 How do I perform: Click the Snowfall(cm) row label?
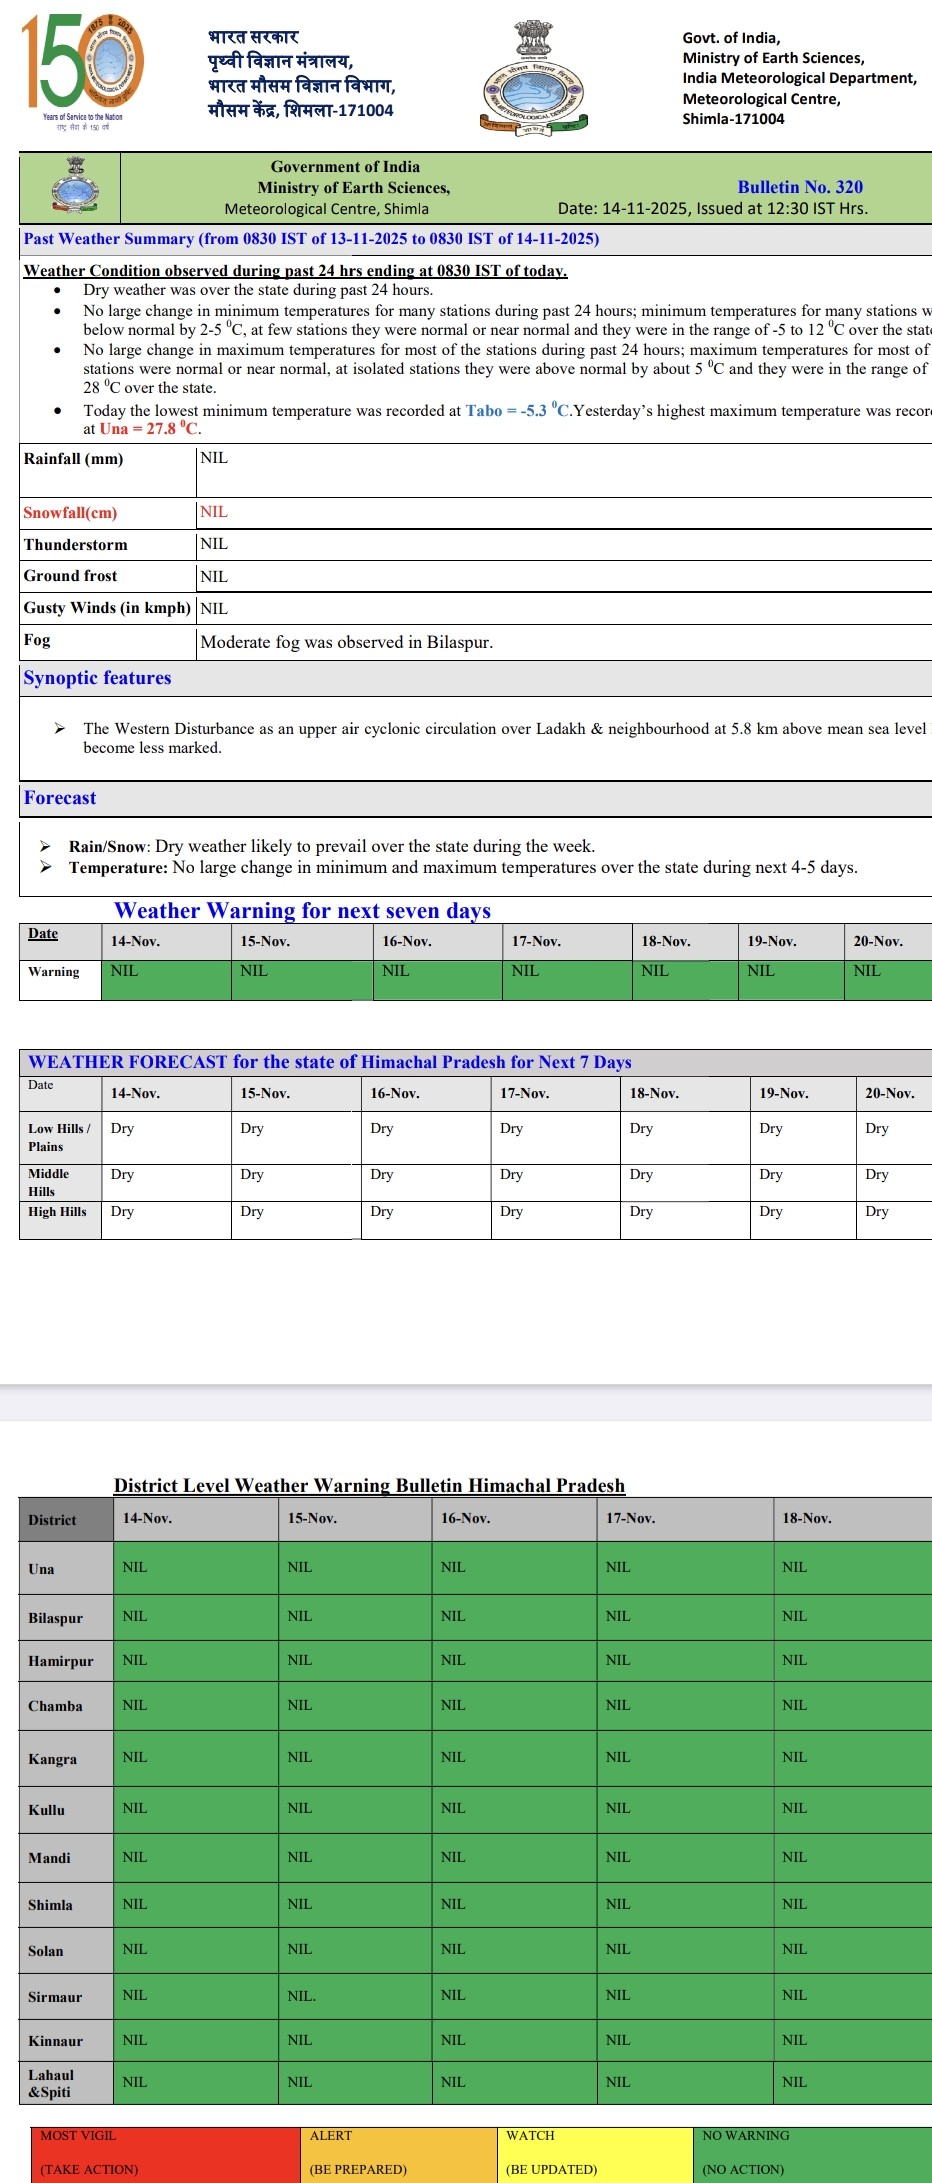(71, 513)
